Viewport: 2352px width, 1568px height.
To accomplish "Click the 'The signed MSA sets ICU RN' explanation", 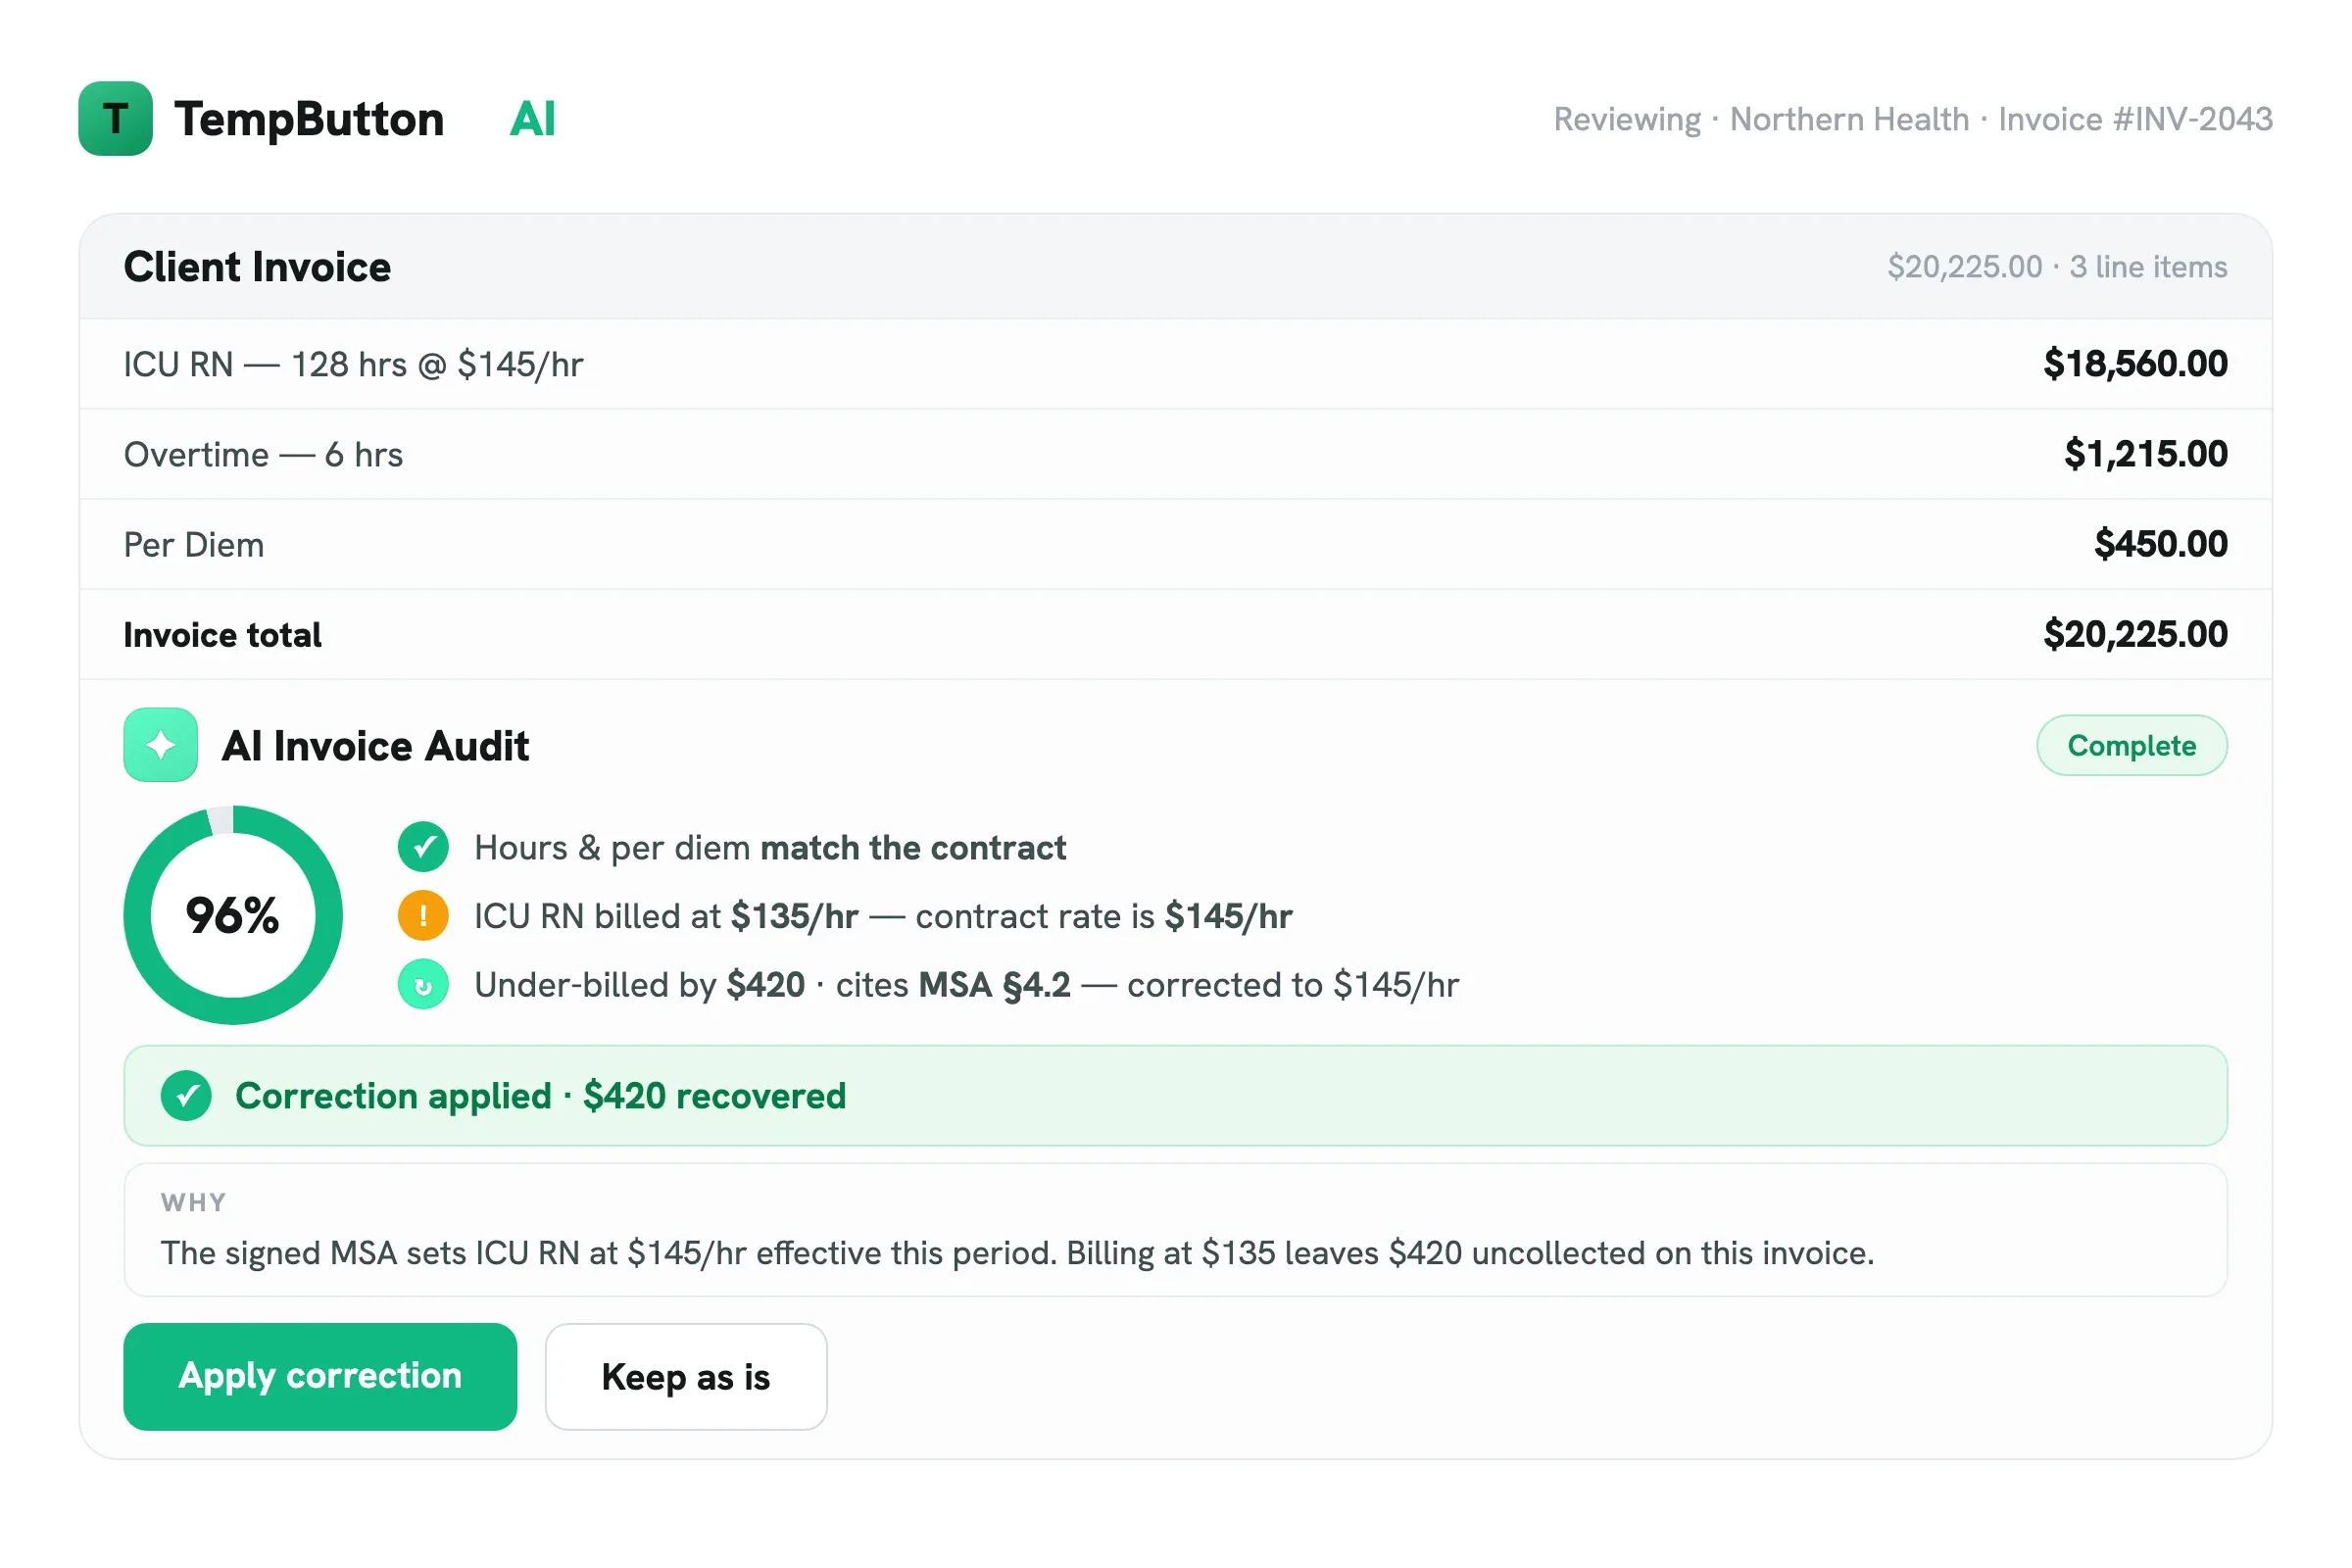I will (x=1018, y=1253).
